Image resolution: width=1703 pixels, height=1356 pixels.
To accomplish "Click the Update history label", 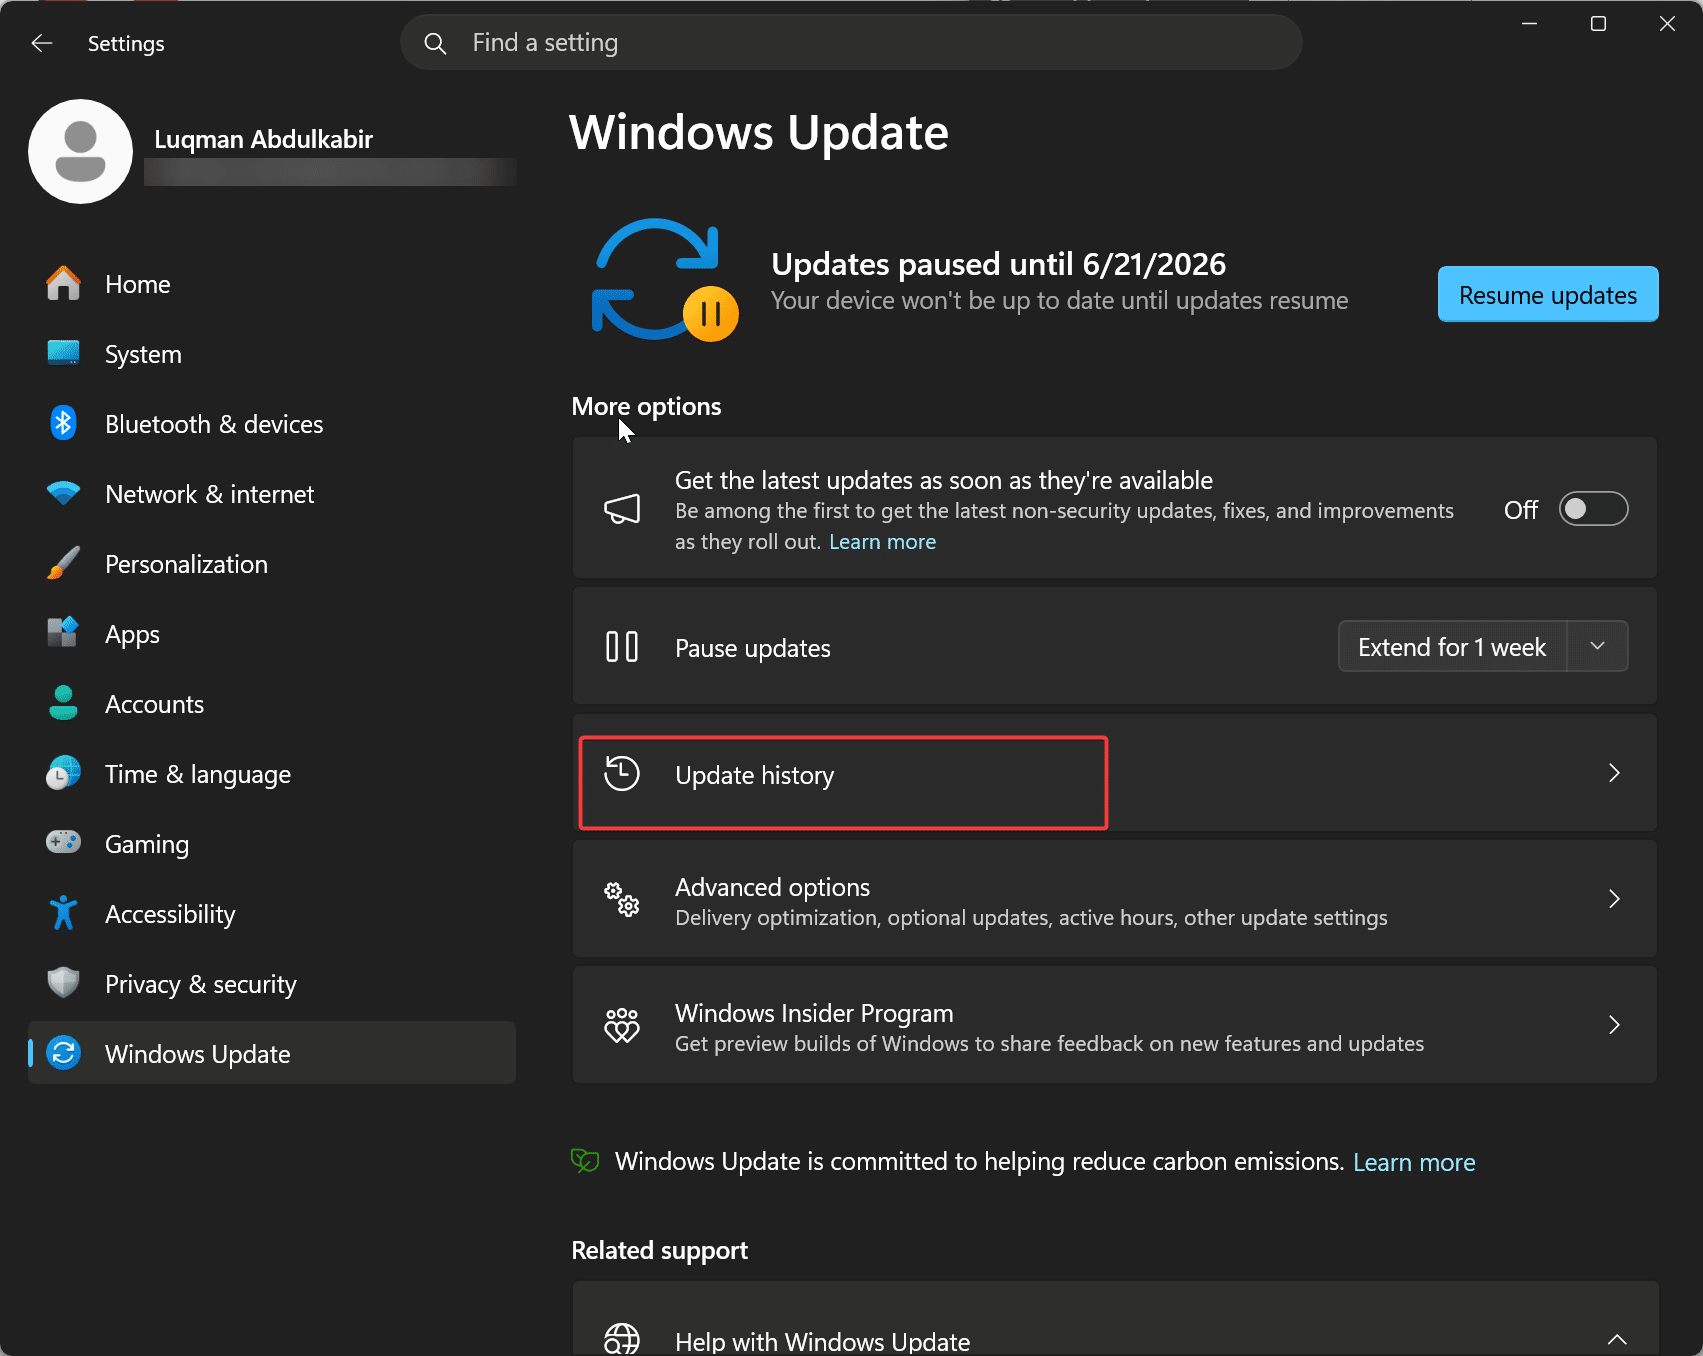I will [754, 775].
